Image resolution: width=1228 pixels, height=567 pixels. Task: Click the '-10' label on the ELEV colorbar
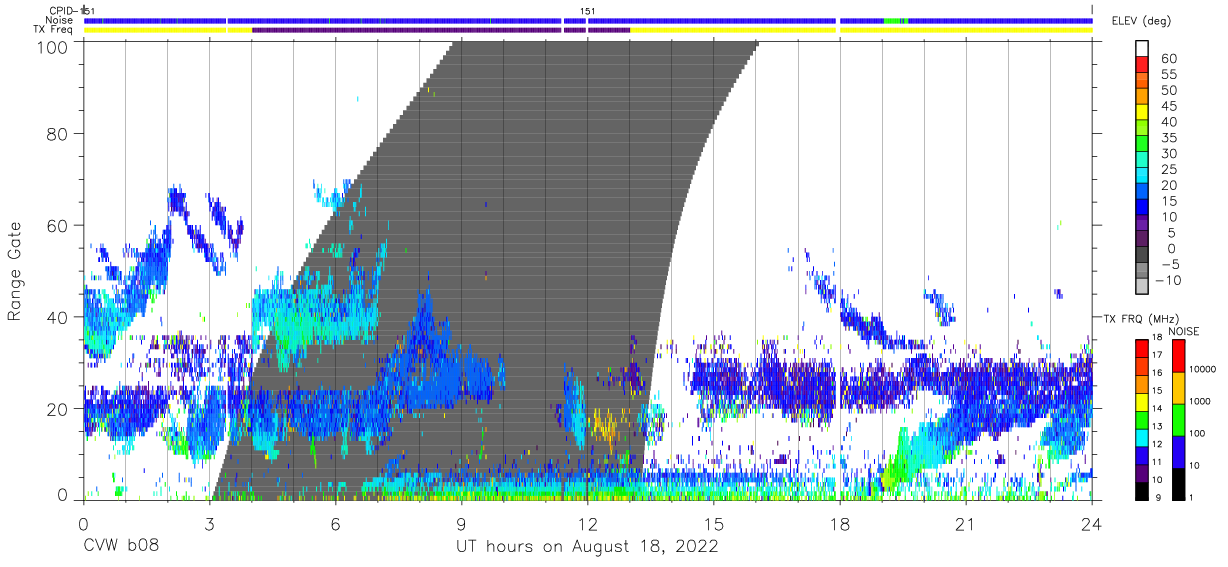point(1169,280)
